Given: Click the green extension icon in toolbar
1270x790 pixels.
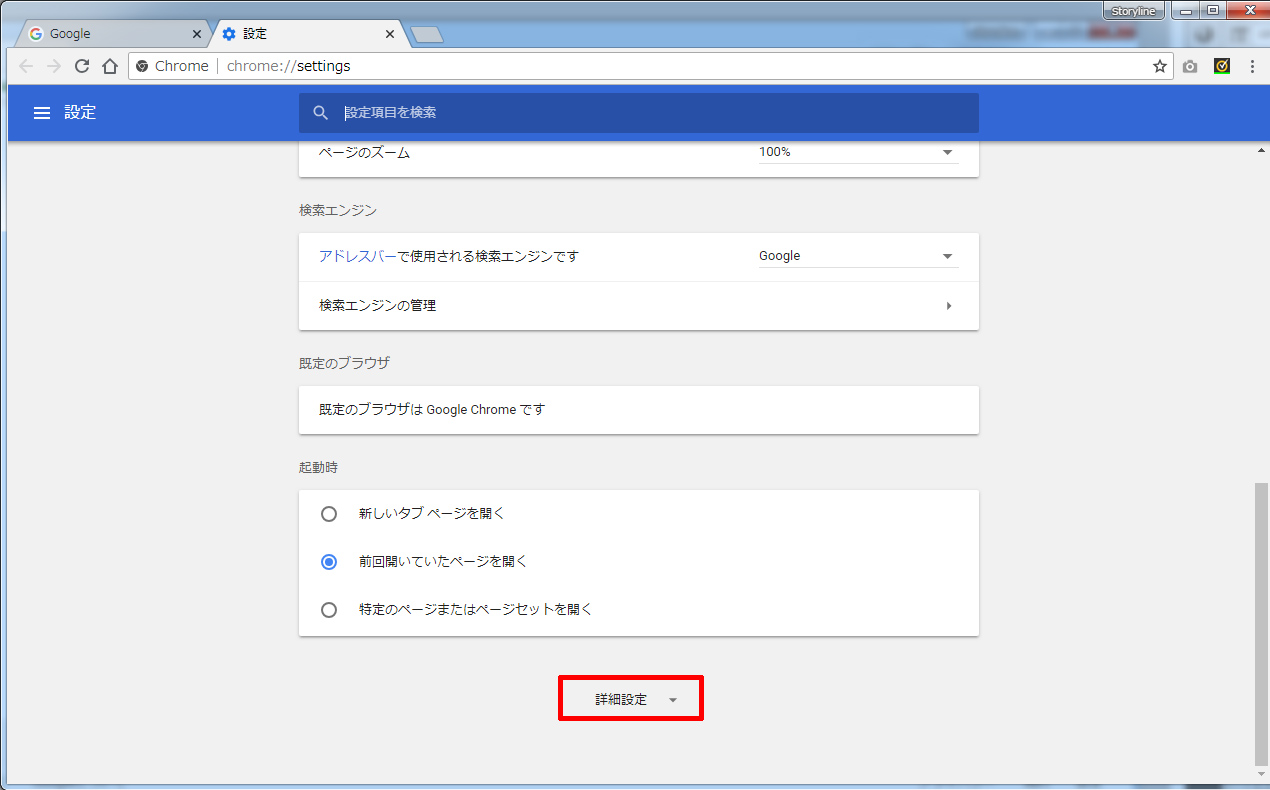Looking at the screenshot, I should tap(1221, 66).
